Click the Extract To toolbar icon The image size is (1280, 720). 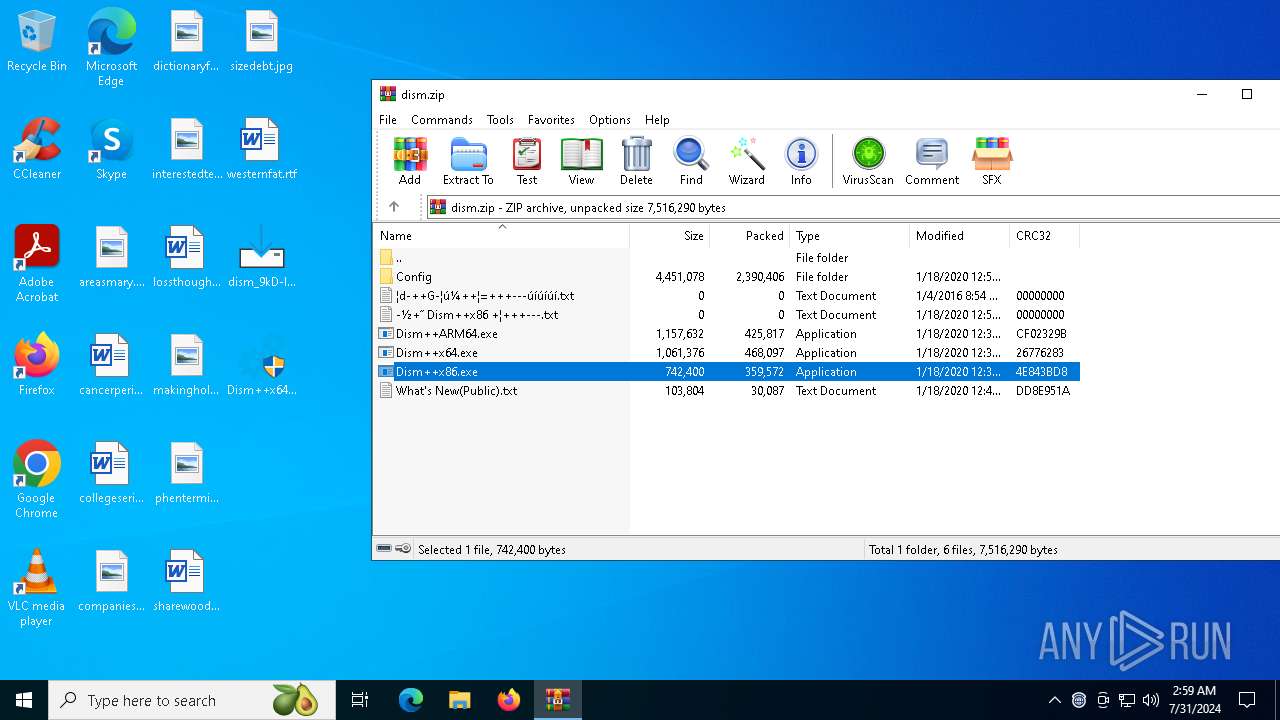[468, 161]
